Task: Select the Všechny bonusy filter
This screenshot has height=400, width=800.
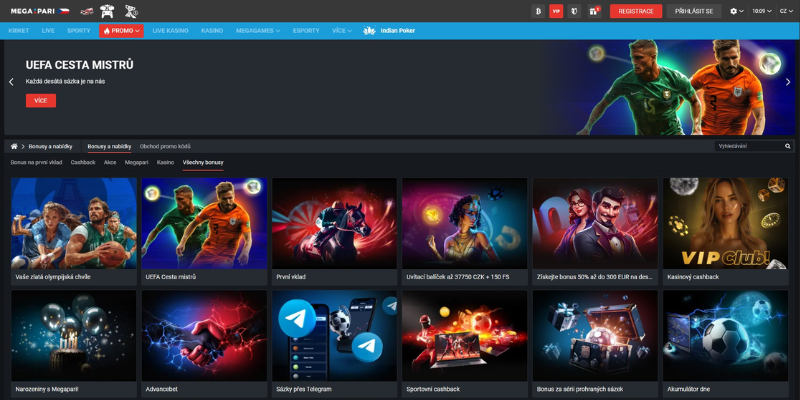Action: [x=203, y=162]
